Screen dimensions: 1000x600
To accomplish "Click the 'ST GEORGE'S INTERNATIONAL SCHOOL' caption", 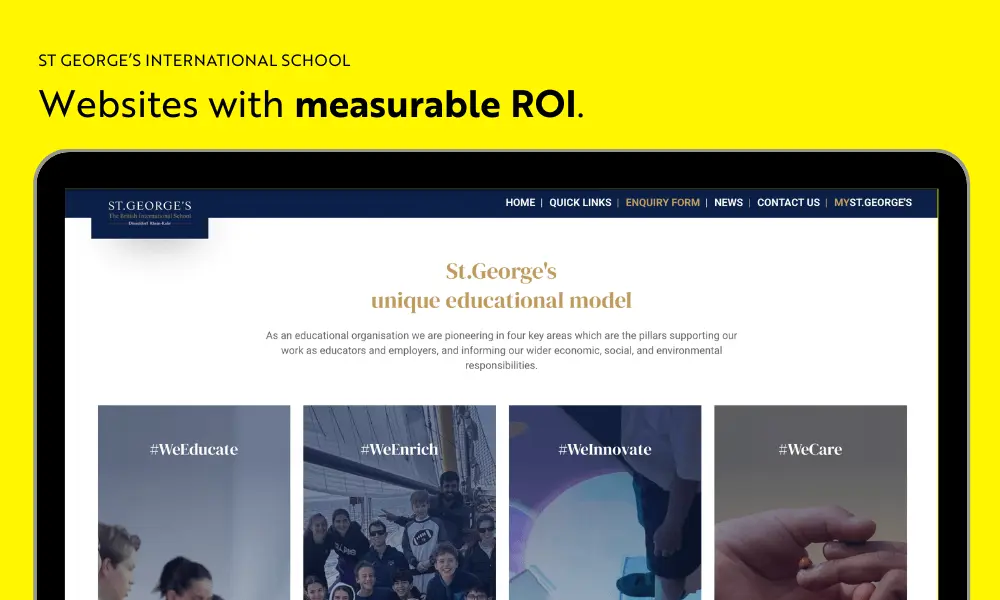I will click(x=194, y=61).
